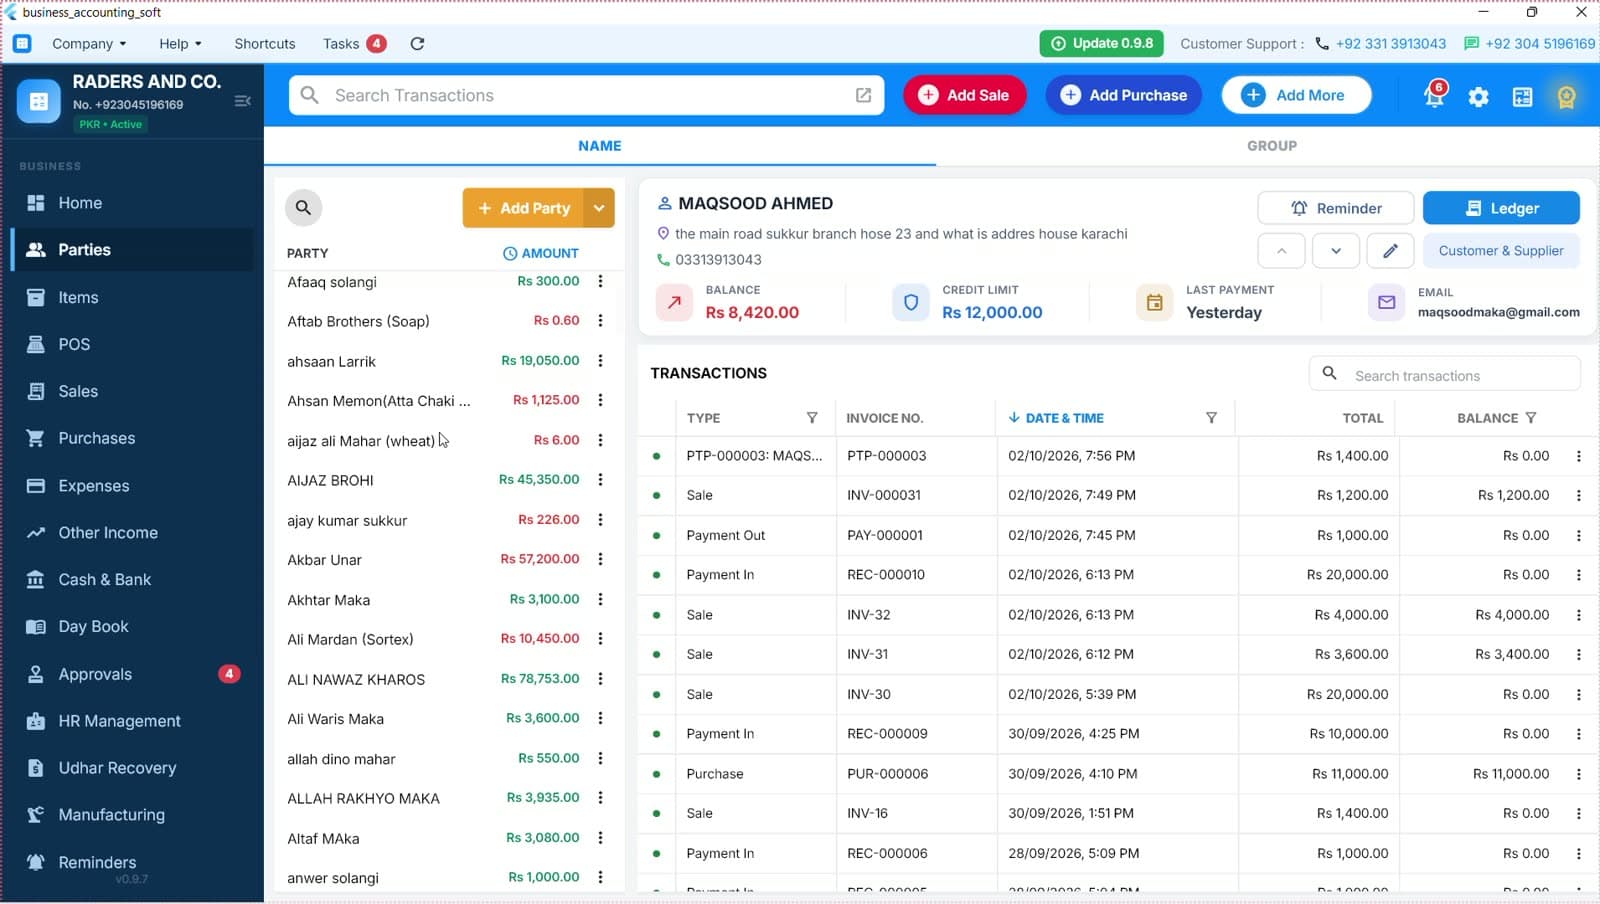Open the calculator icon in top bar
Image resolution: width=1600 pixels, height=904 pixels.
pos(1522,96)
